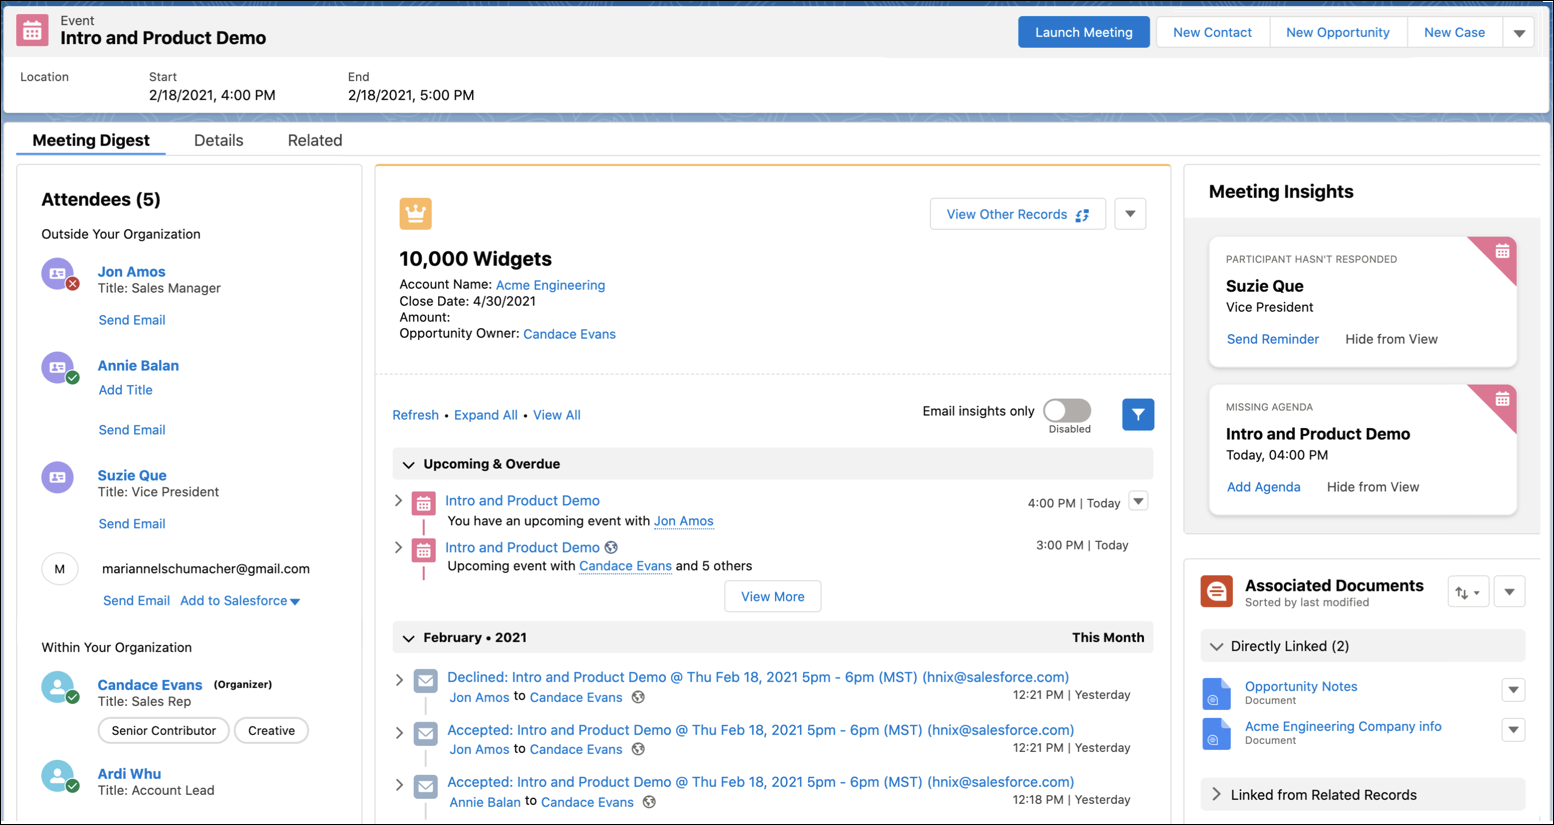This screenshot has height=825, width=1554.
Task: Switch to the Related tab
Action: click(x=315, y=140)
